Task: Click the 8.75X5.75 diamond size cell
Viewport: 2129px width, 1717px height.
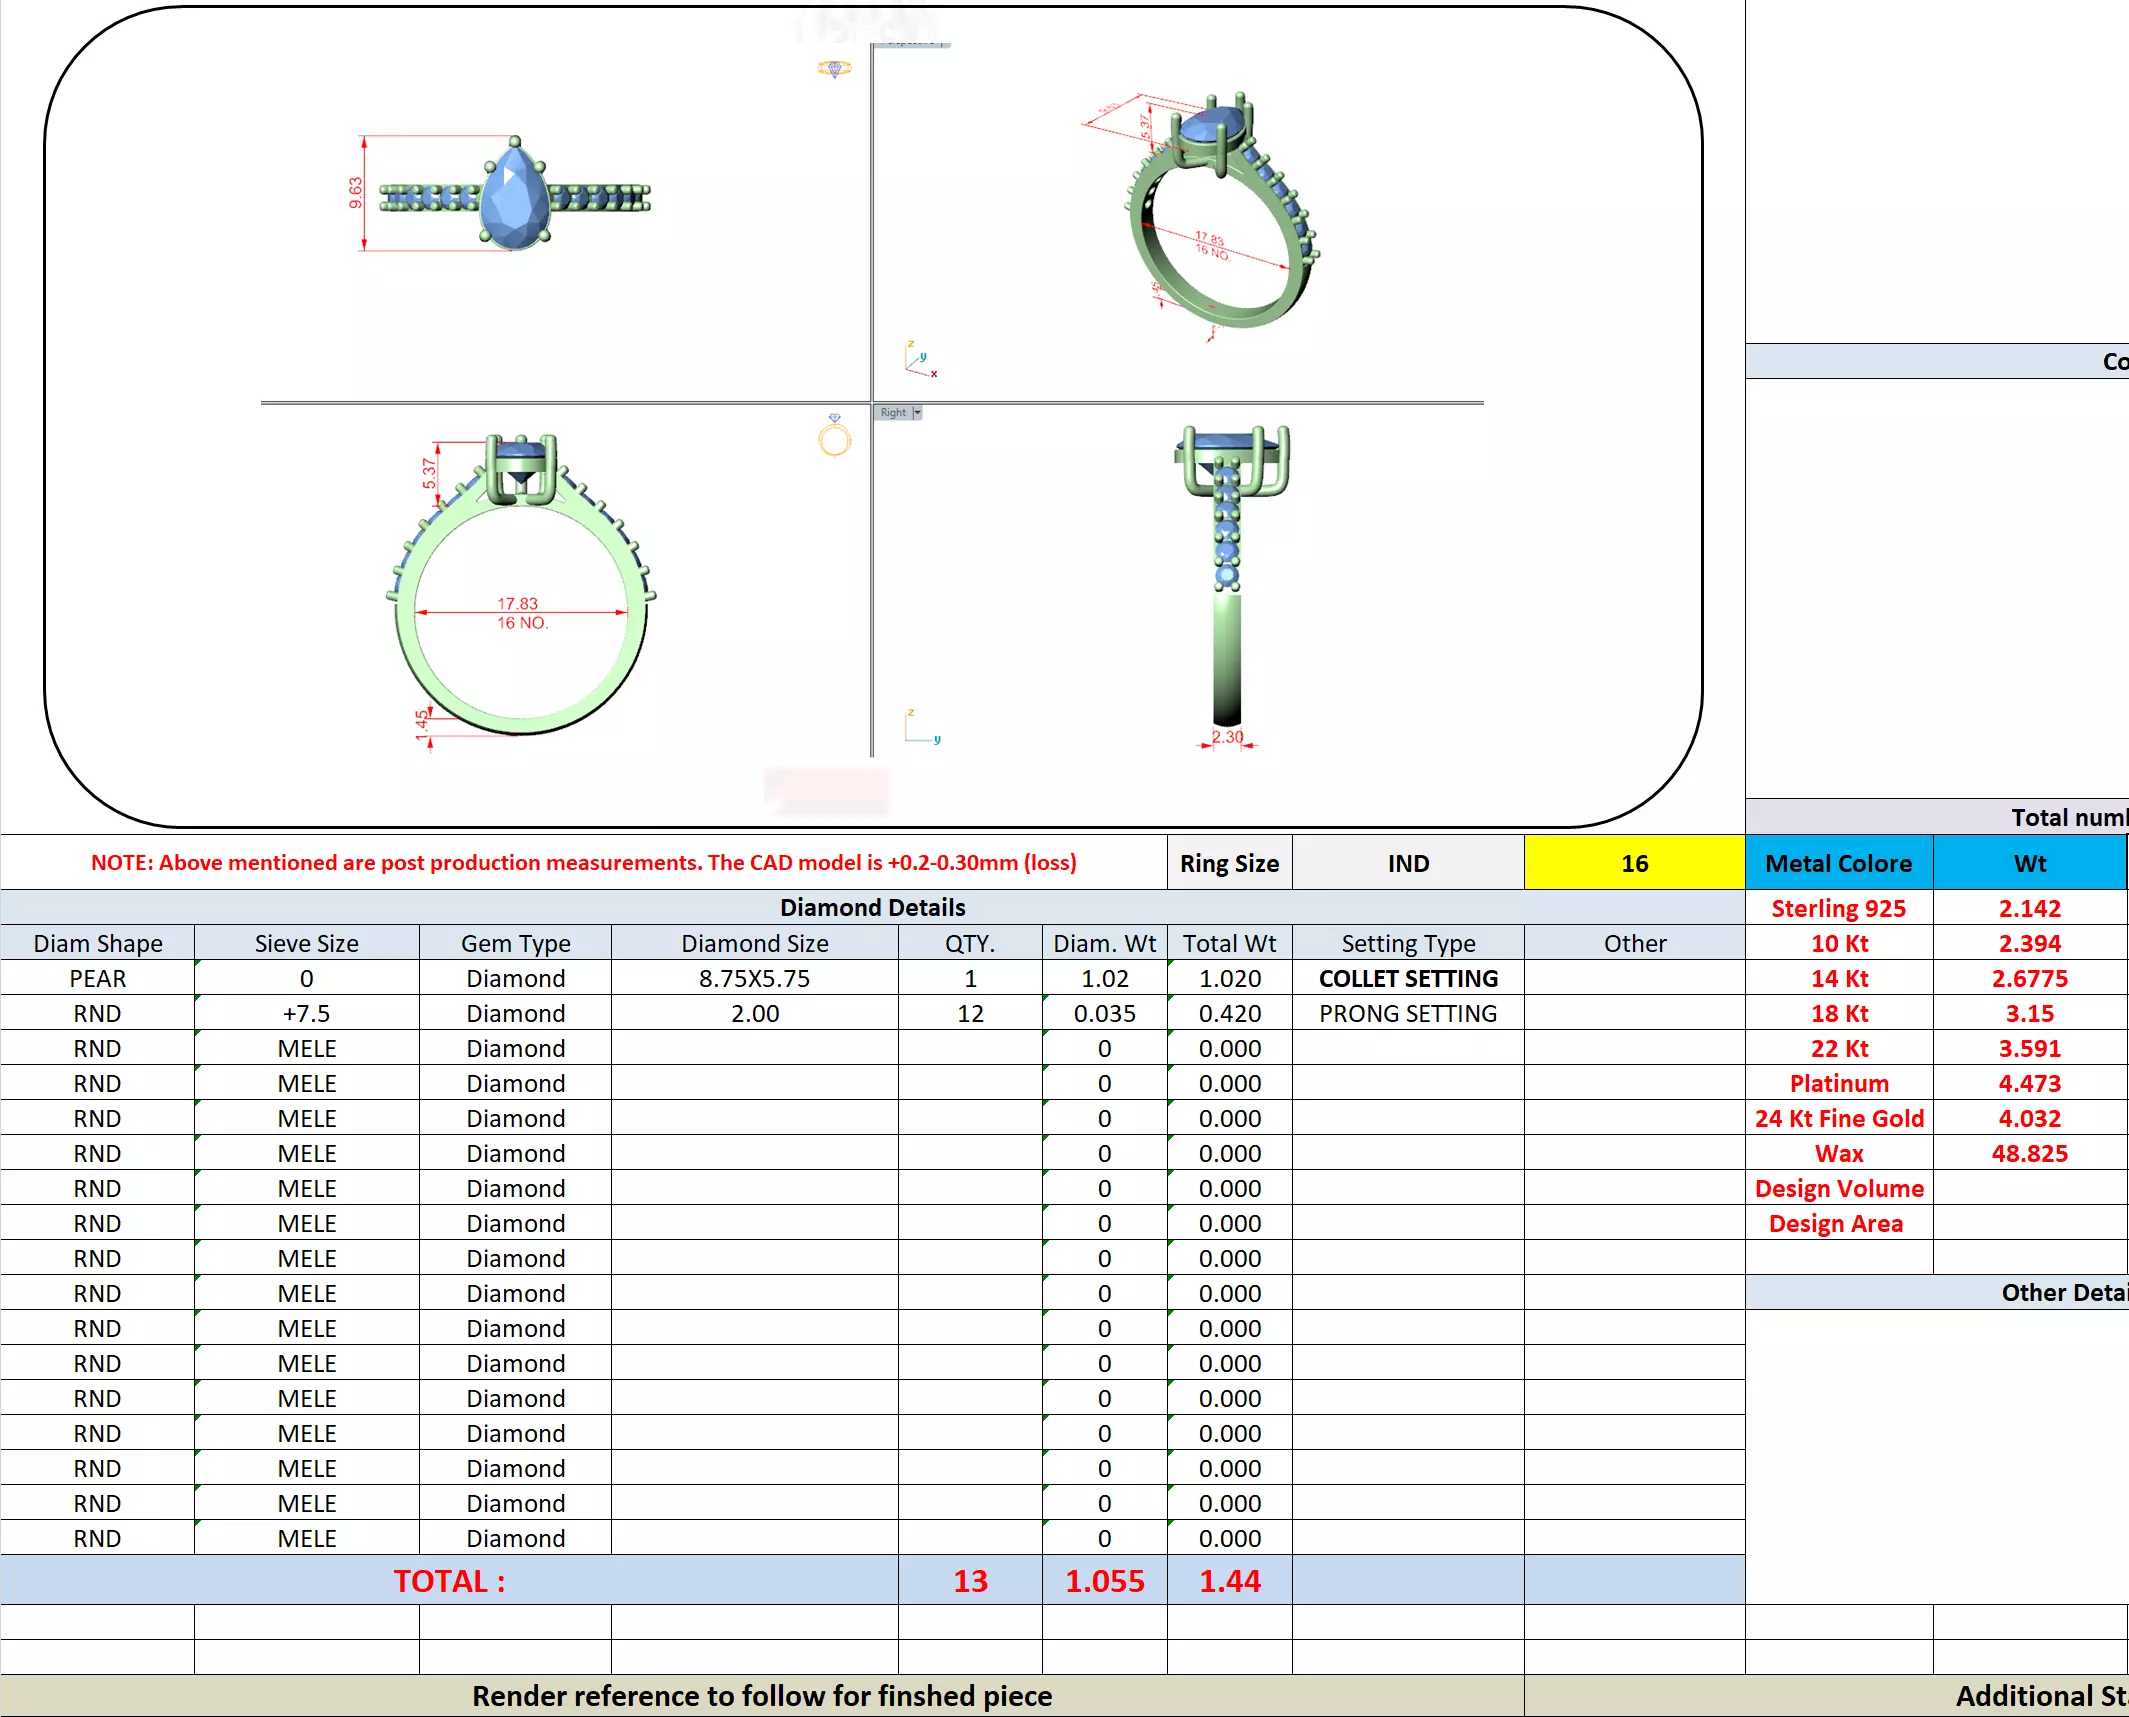Action: click(754, 978)
